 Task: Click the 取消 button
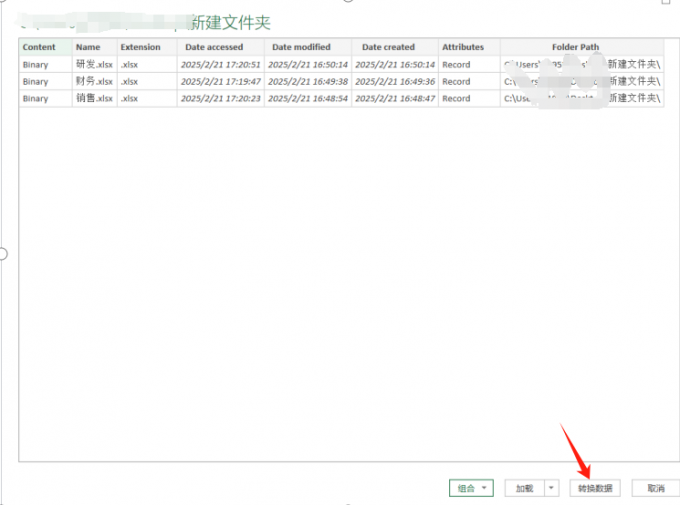tap(655, 488)
